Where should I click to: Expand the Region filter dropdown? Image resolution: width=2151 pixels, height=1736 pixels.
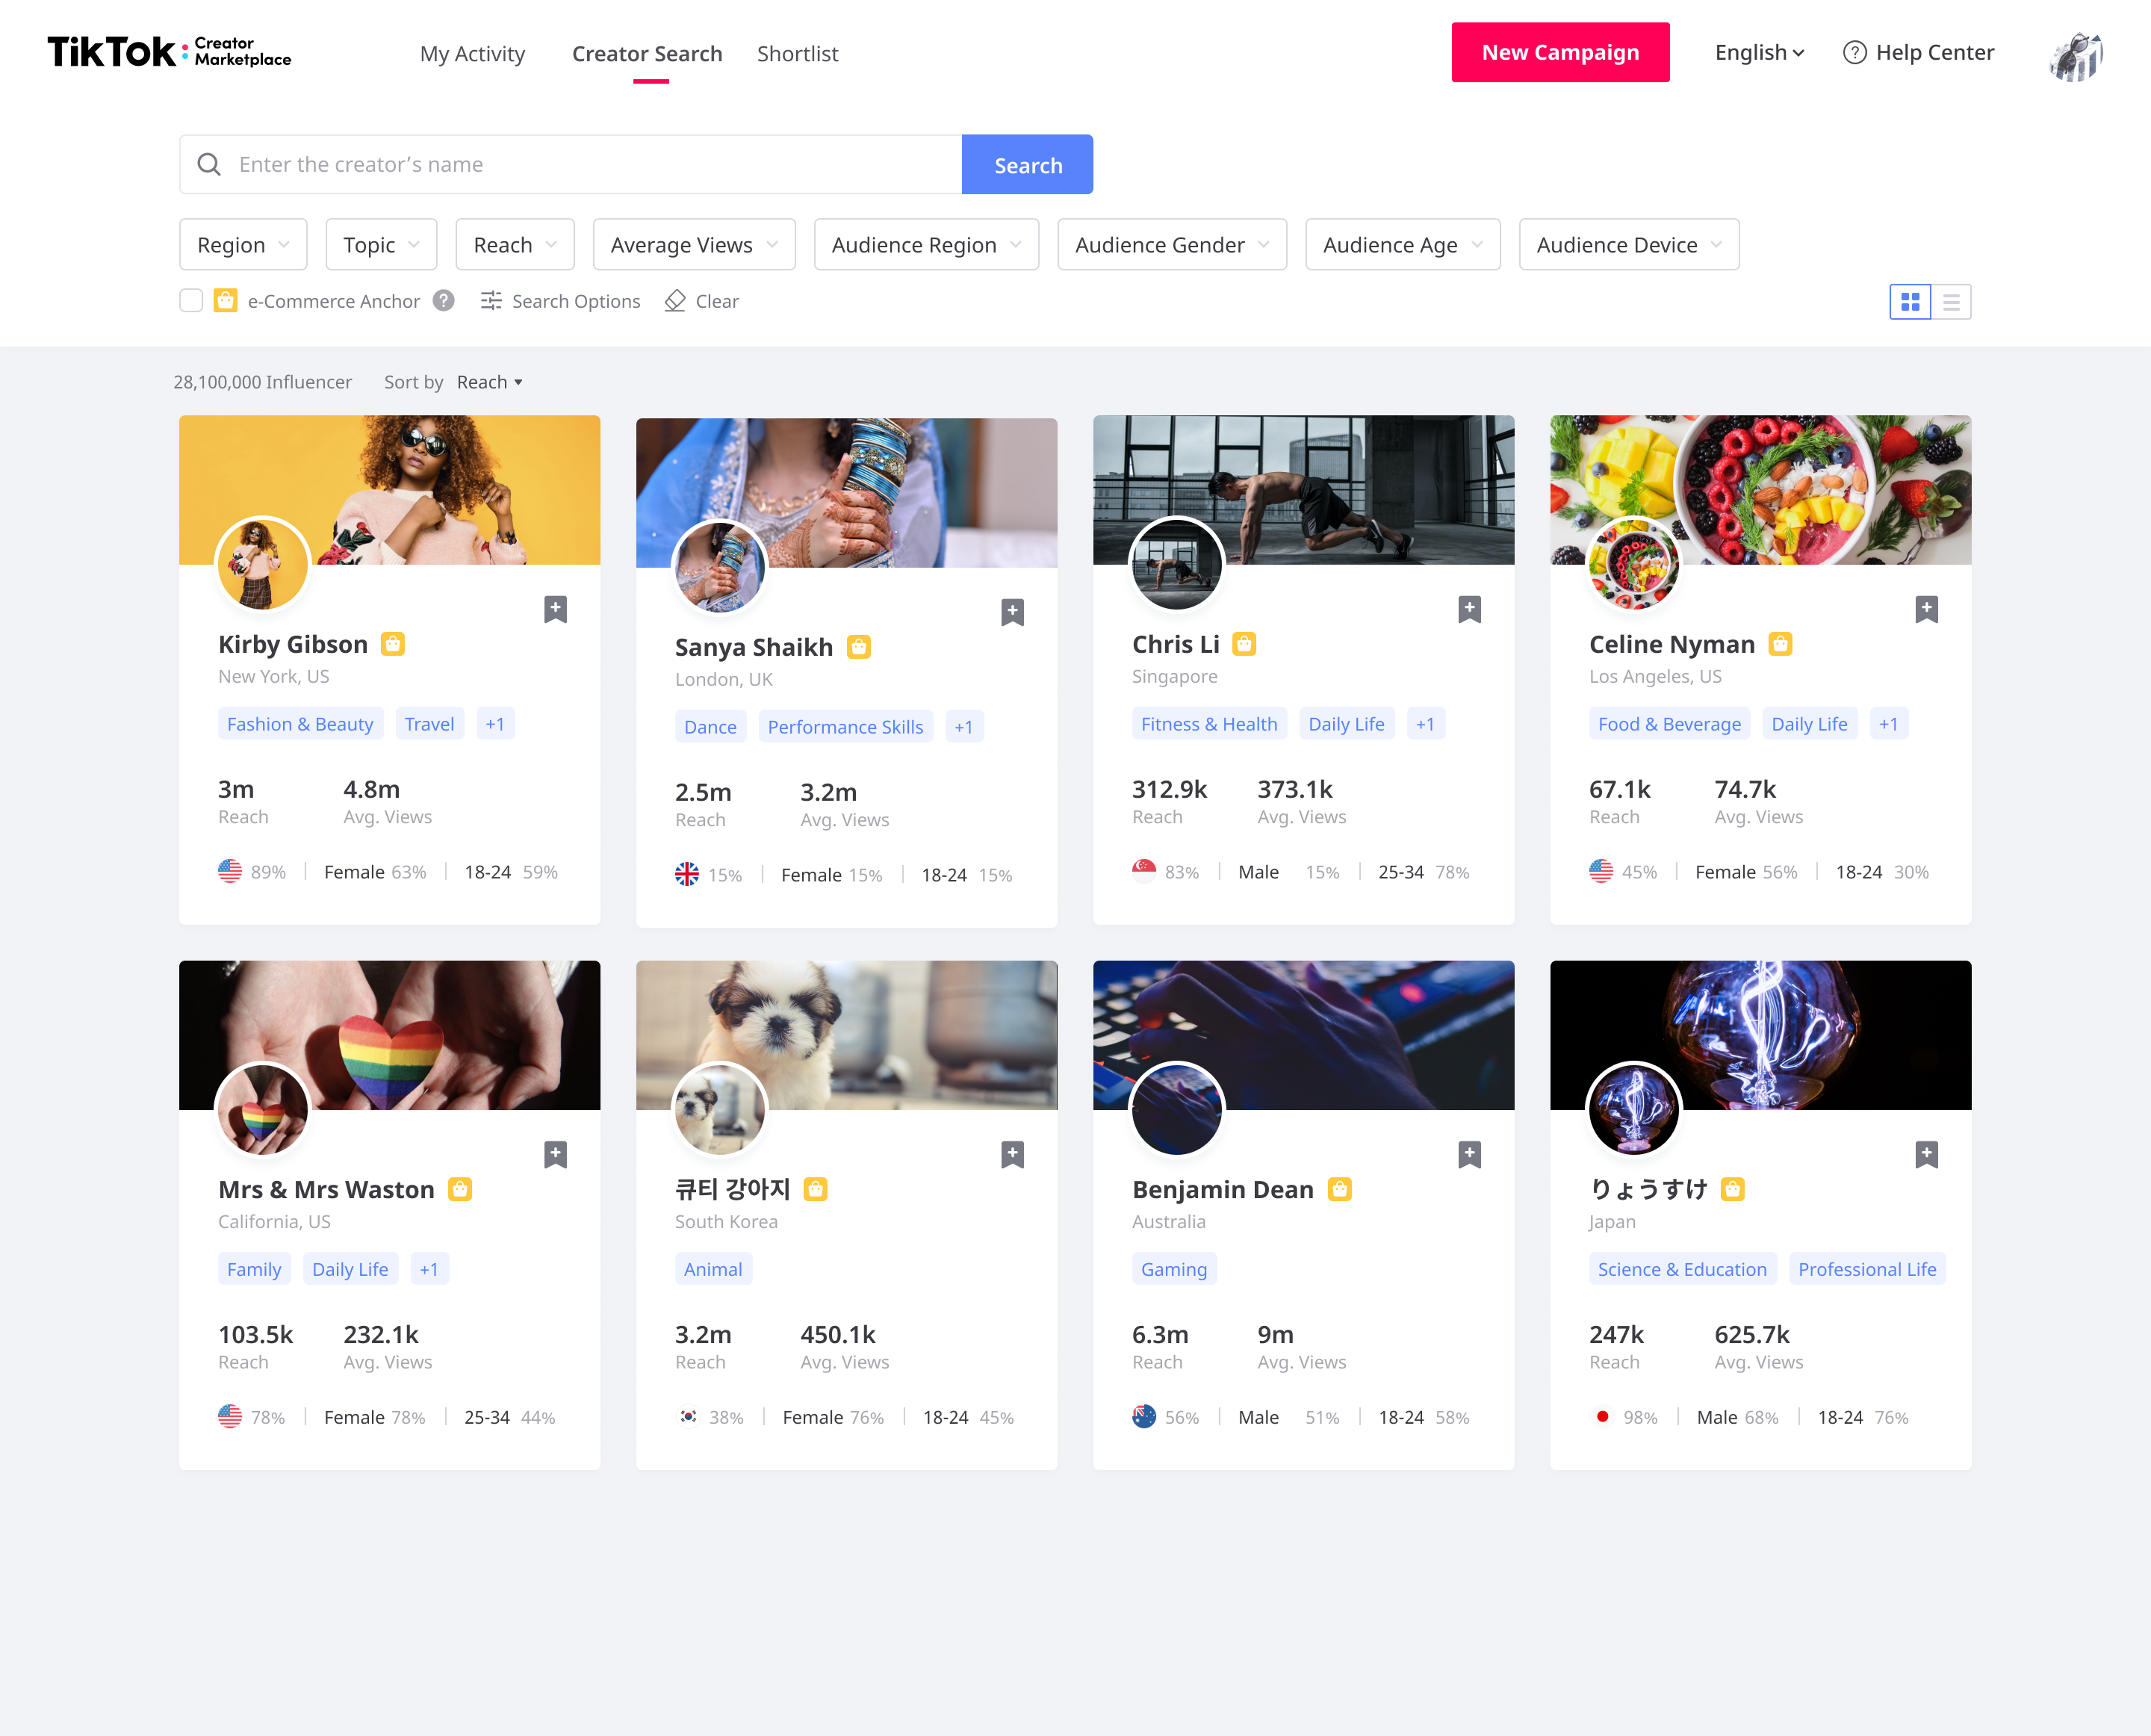(244, 244)
